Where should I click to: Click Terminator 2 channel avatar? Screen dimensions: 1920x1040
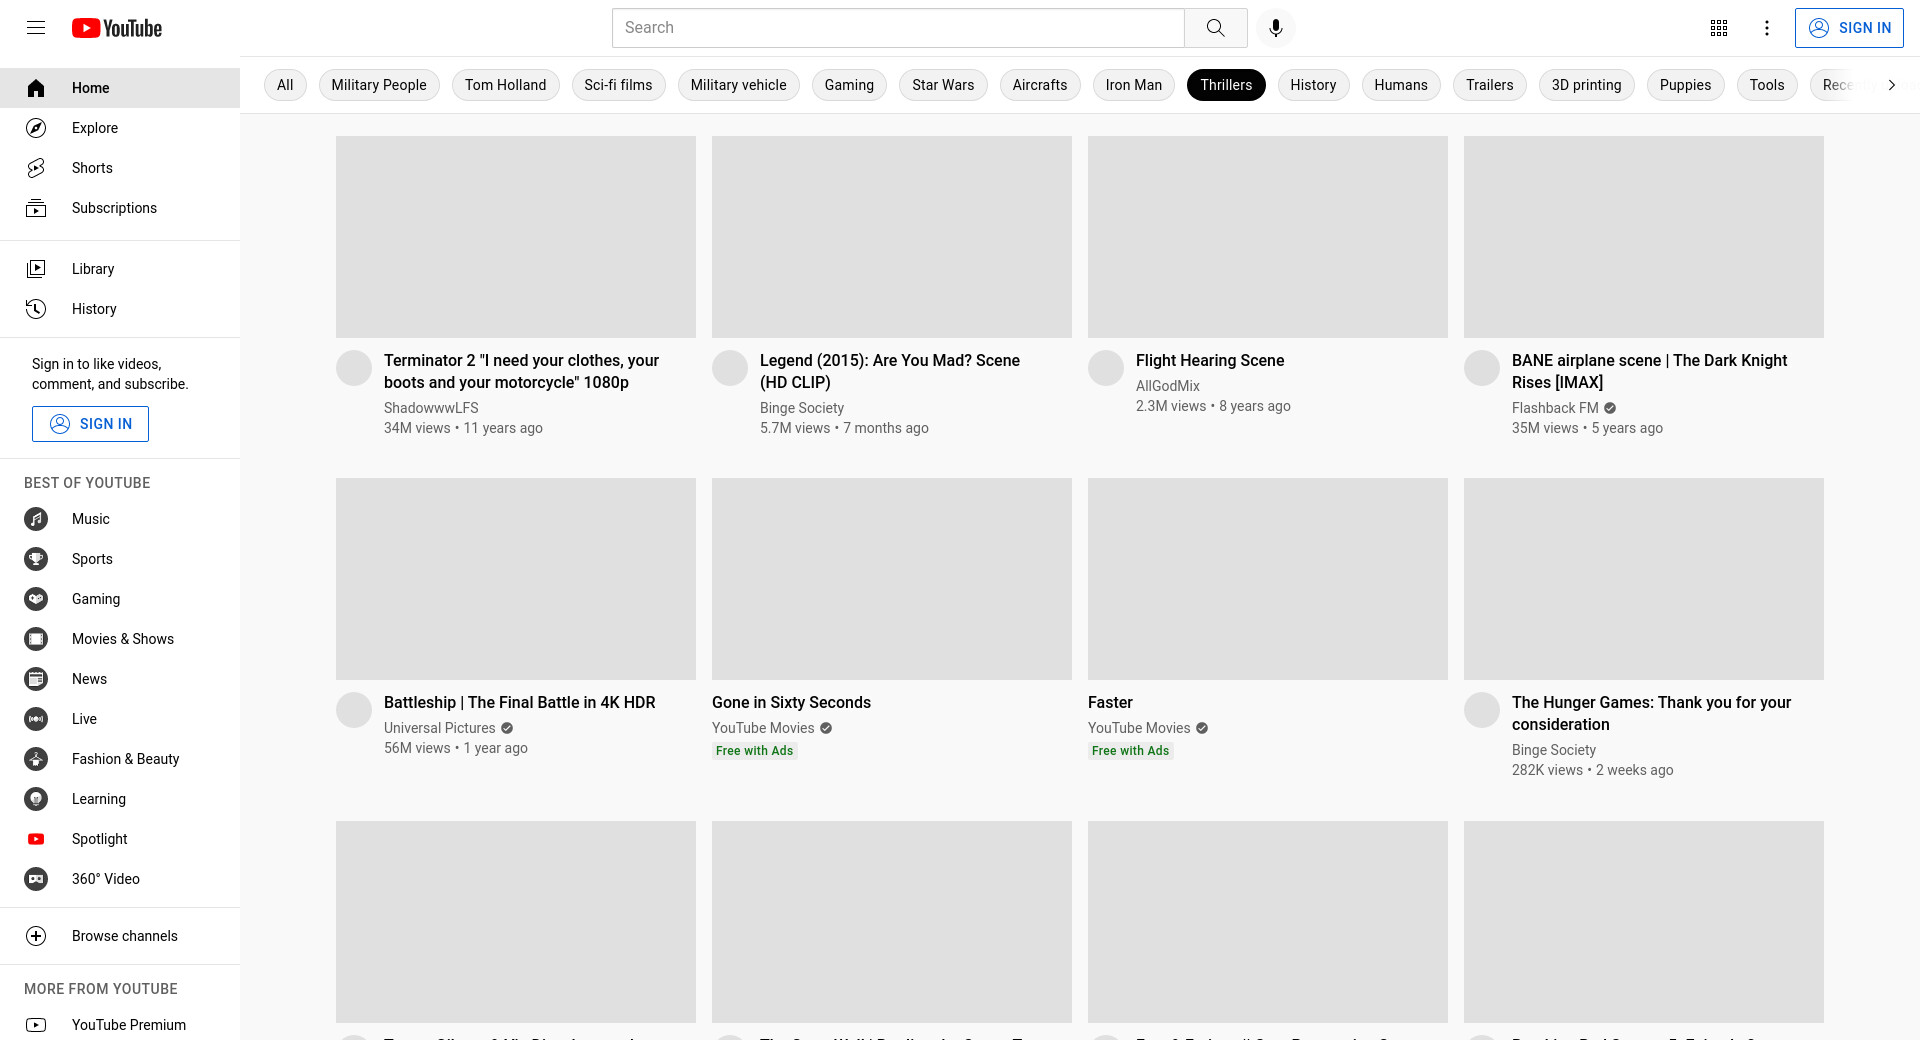354,368
